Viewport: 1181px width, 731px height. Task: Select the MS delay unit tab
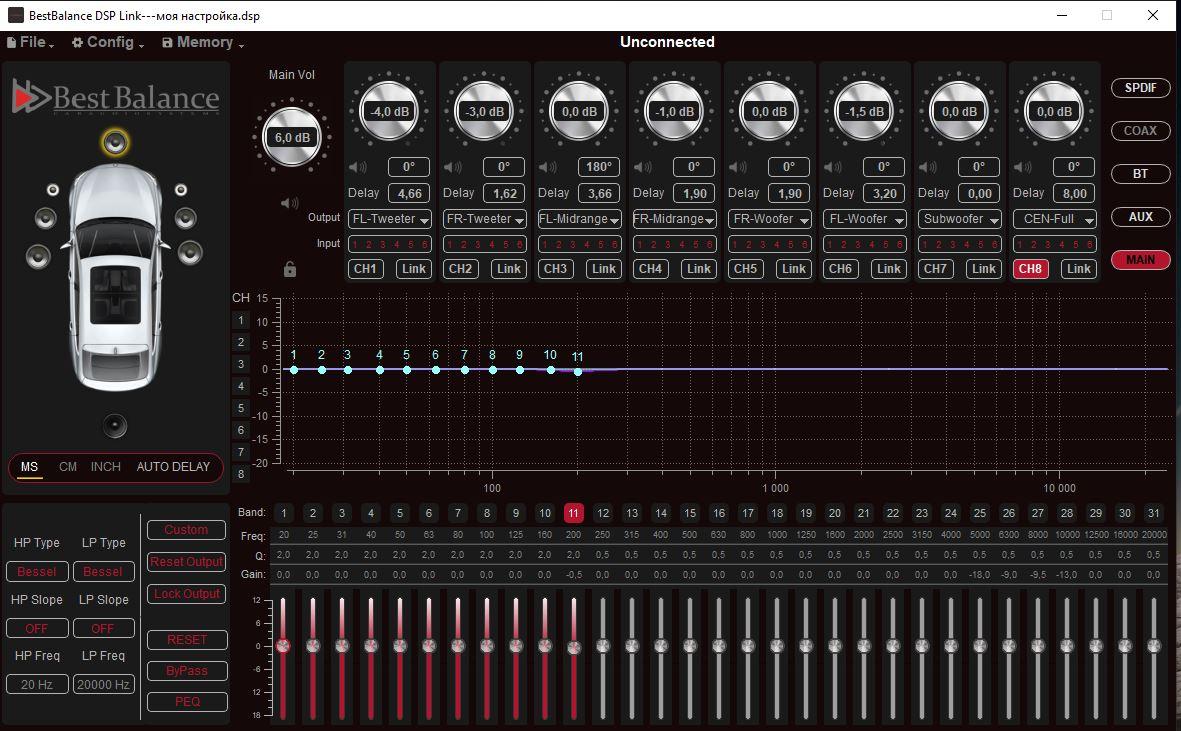point(29,467)
